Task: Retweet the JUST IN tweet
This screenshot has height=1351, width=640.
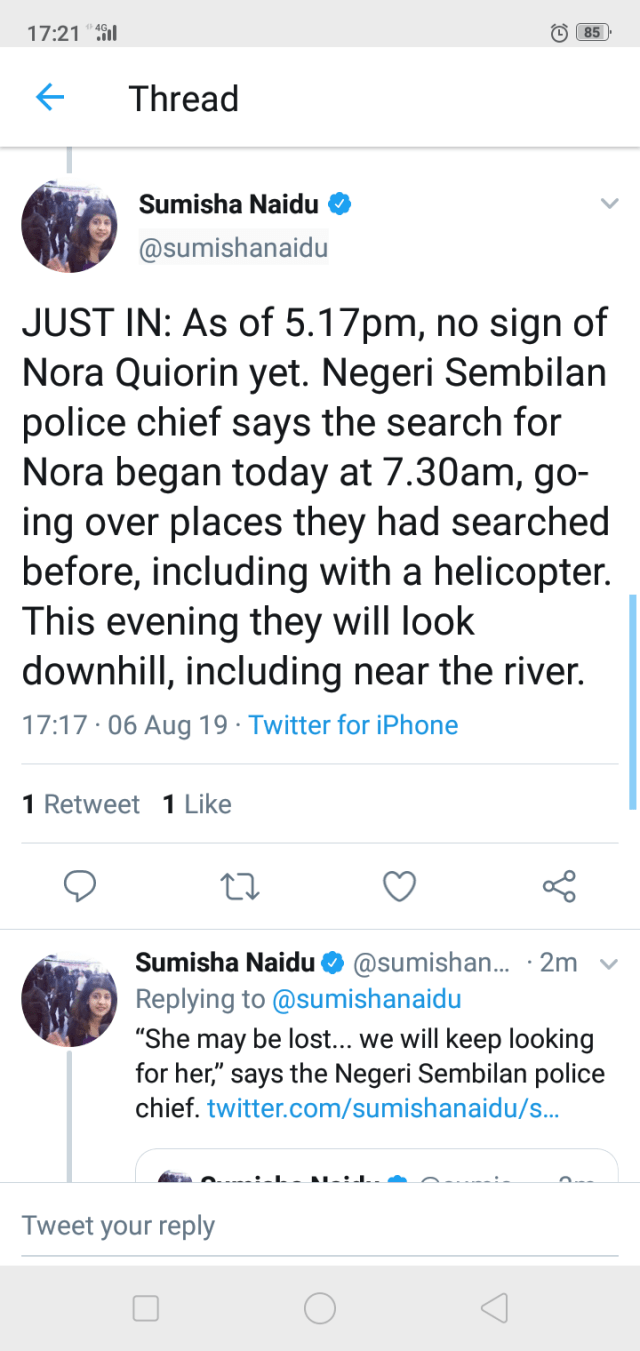Action: (x=239, y=885)
